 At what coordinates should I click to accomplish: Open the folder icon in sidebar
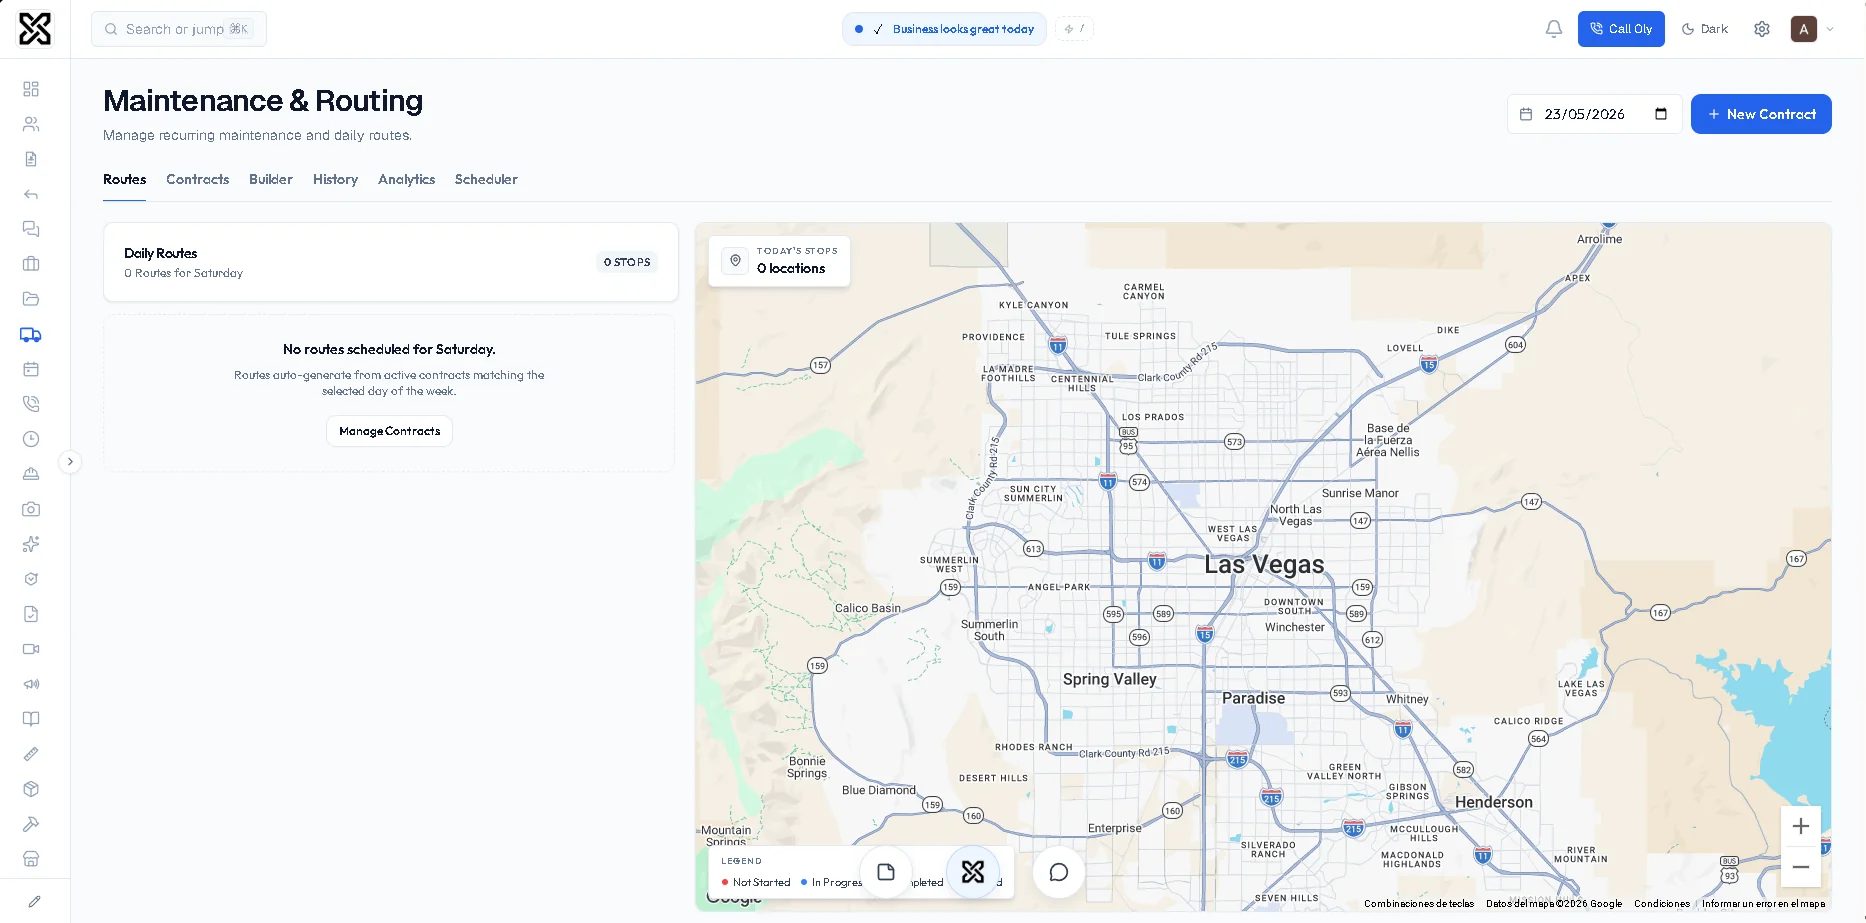[x=31, y=299]
